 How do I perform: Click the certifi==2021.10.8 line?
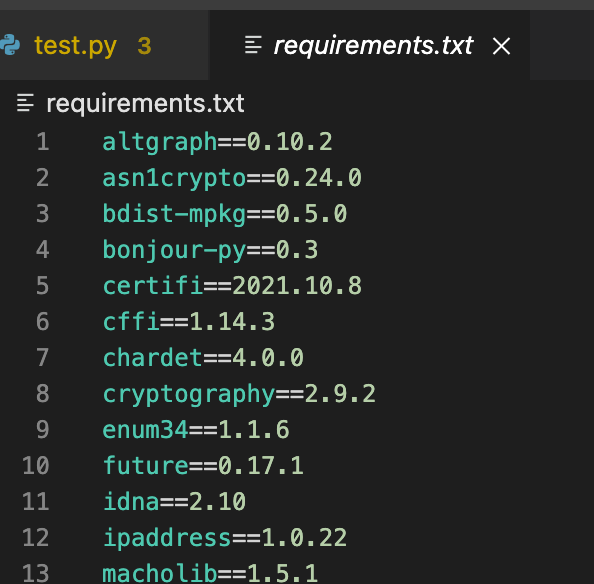click(x=232, y=286)
